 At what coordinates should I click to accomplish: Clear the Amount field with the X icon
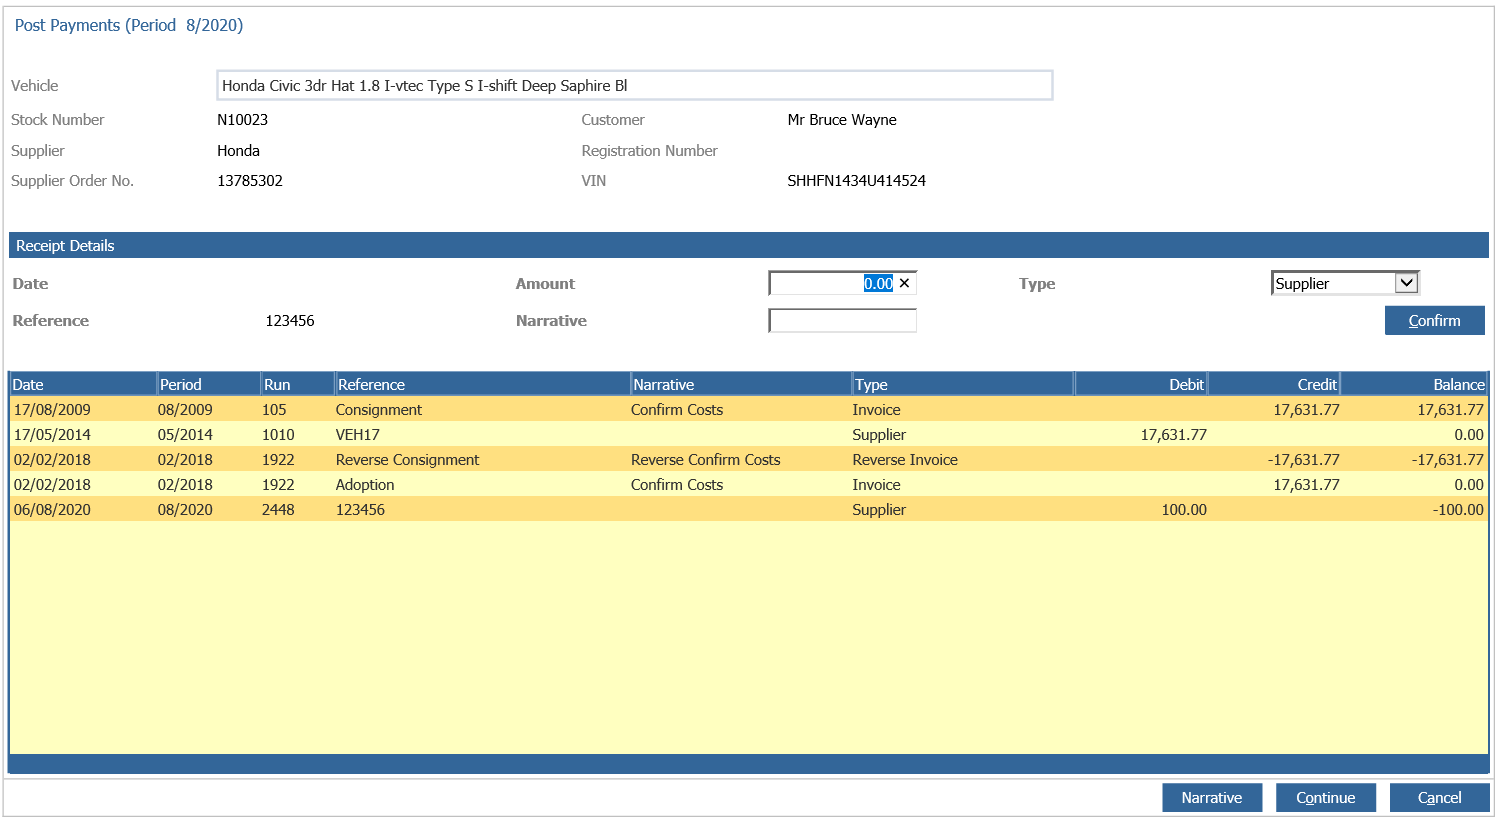(x=904, y=283)
